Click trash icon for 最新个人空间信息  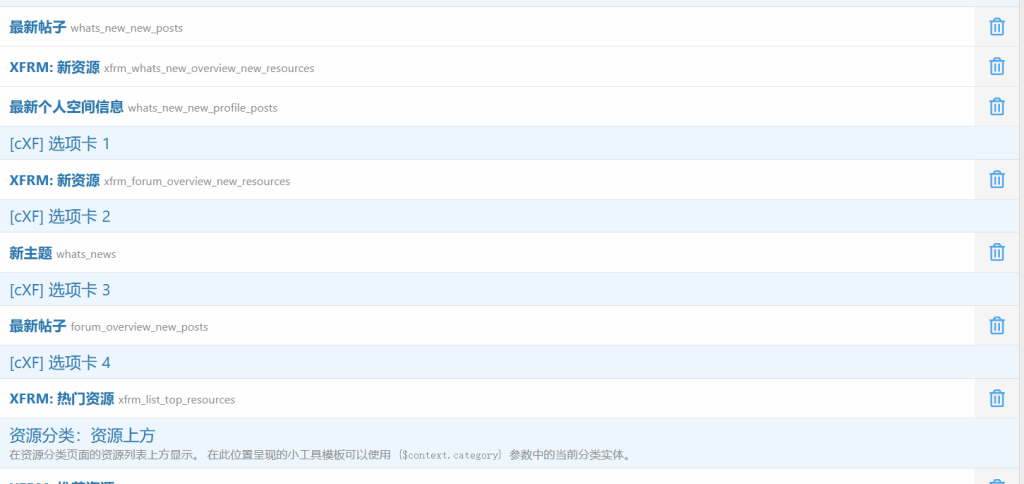[996, 106]
